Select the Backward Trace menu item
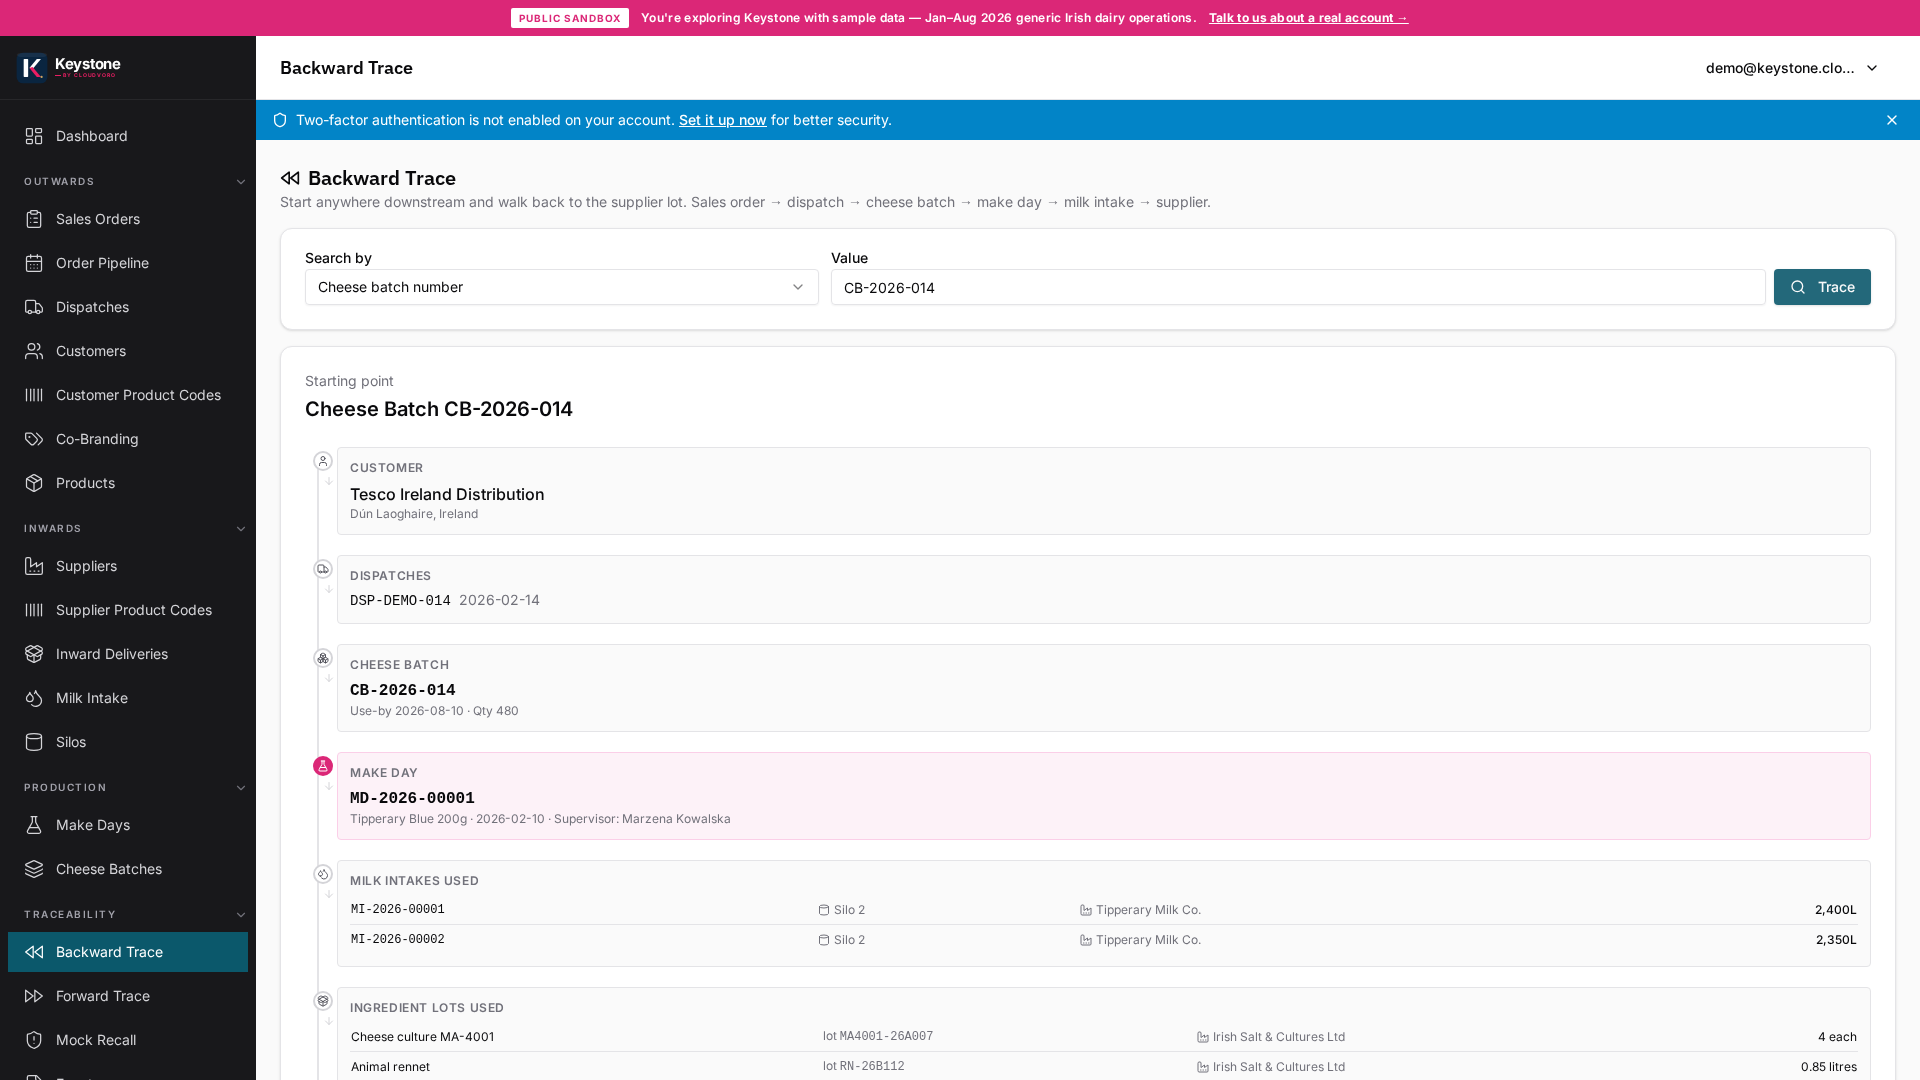The image size is (1920, 1080). (x=128, y=952)
